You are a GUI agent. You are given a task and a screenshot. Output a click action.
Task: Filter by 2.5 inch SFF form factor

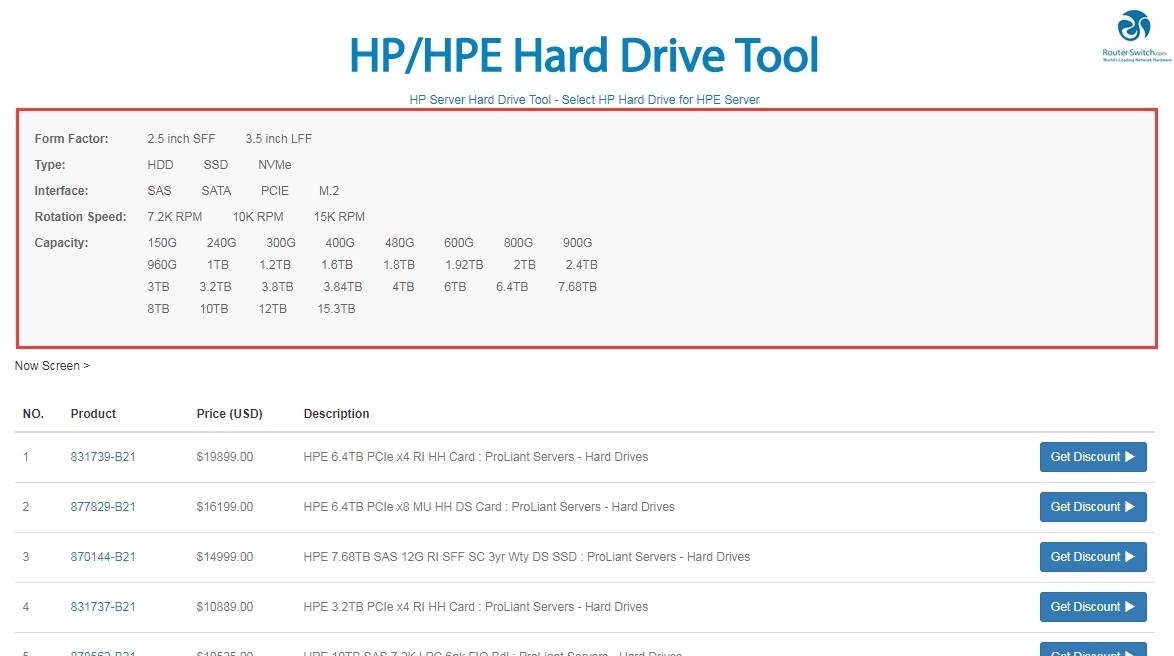tap(181, 139)
